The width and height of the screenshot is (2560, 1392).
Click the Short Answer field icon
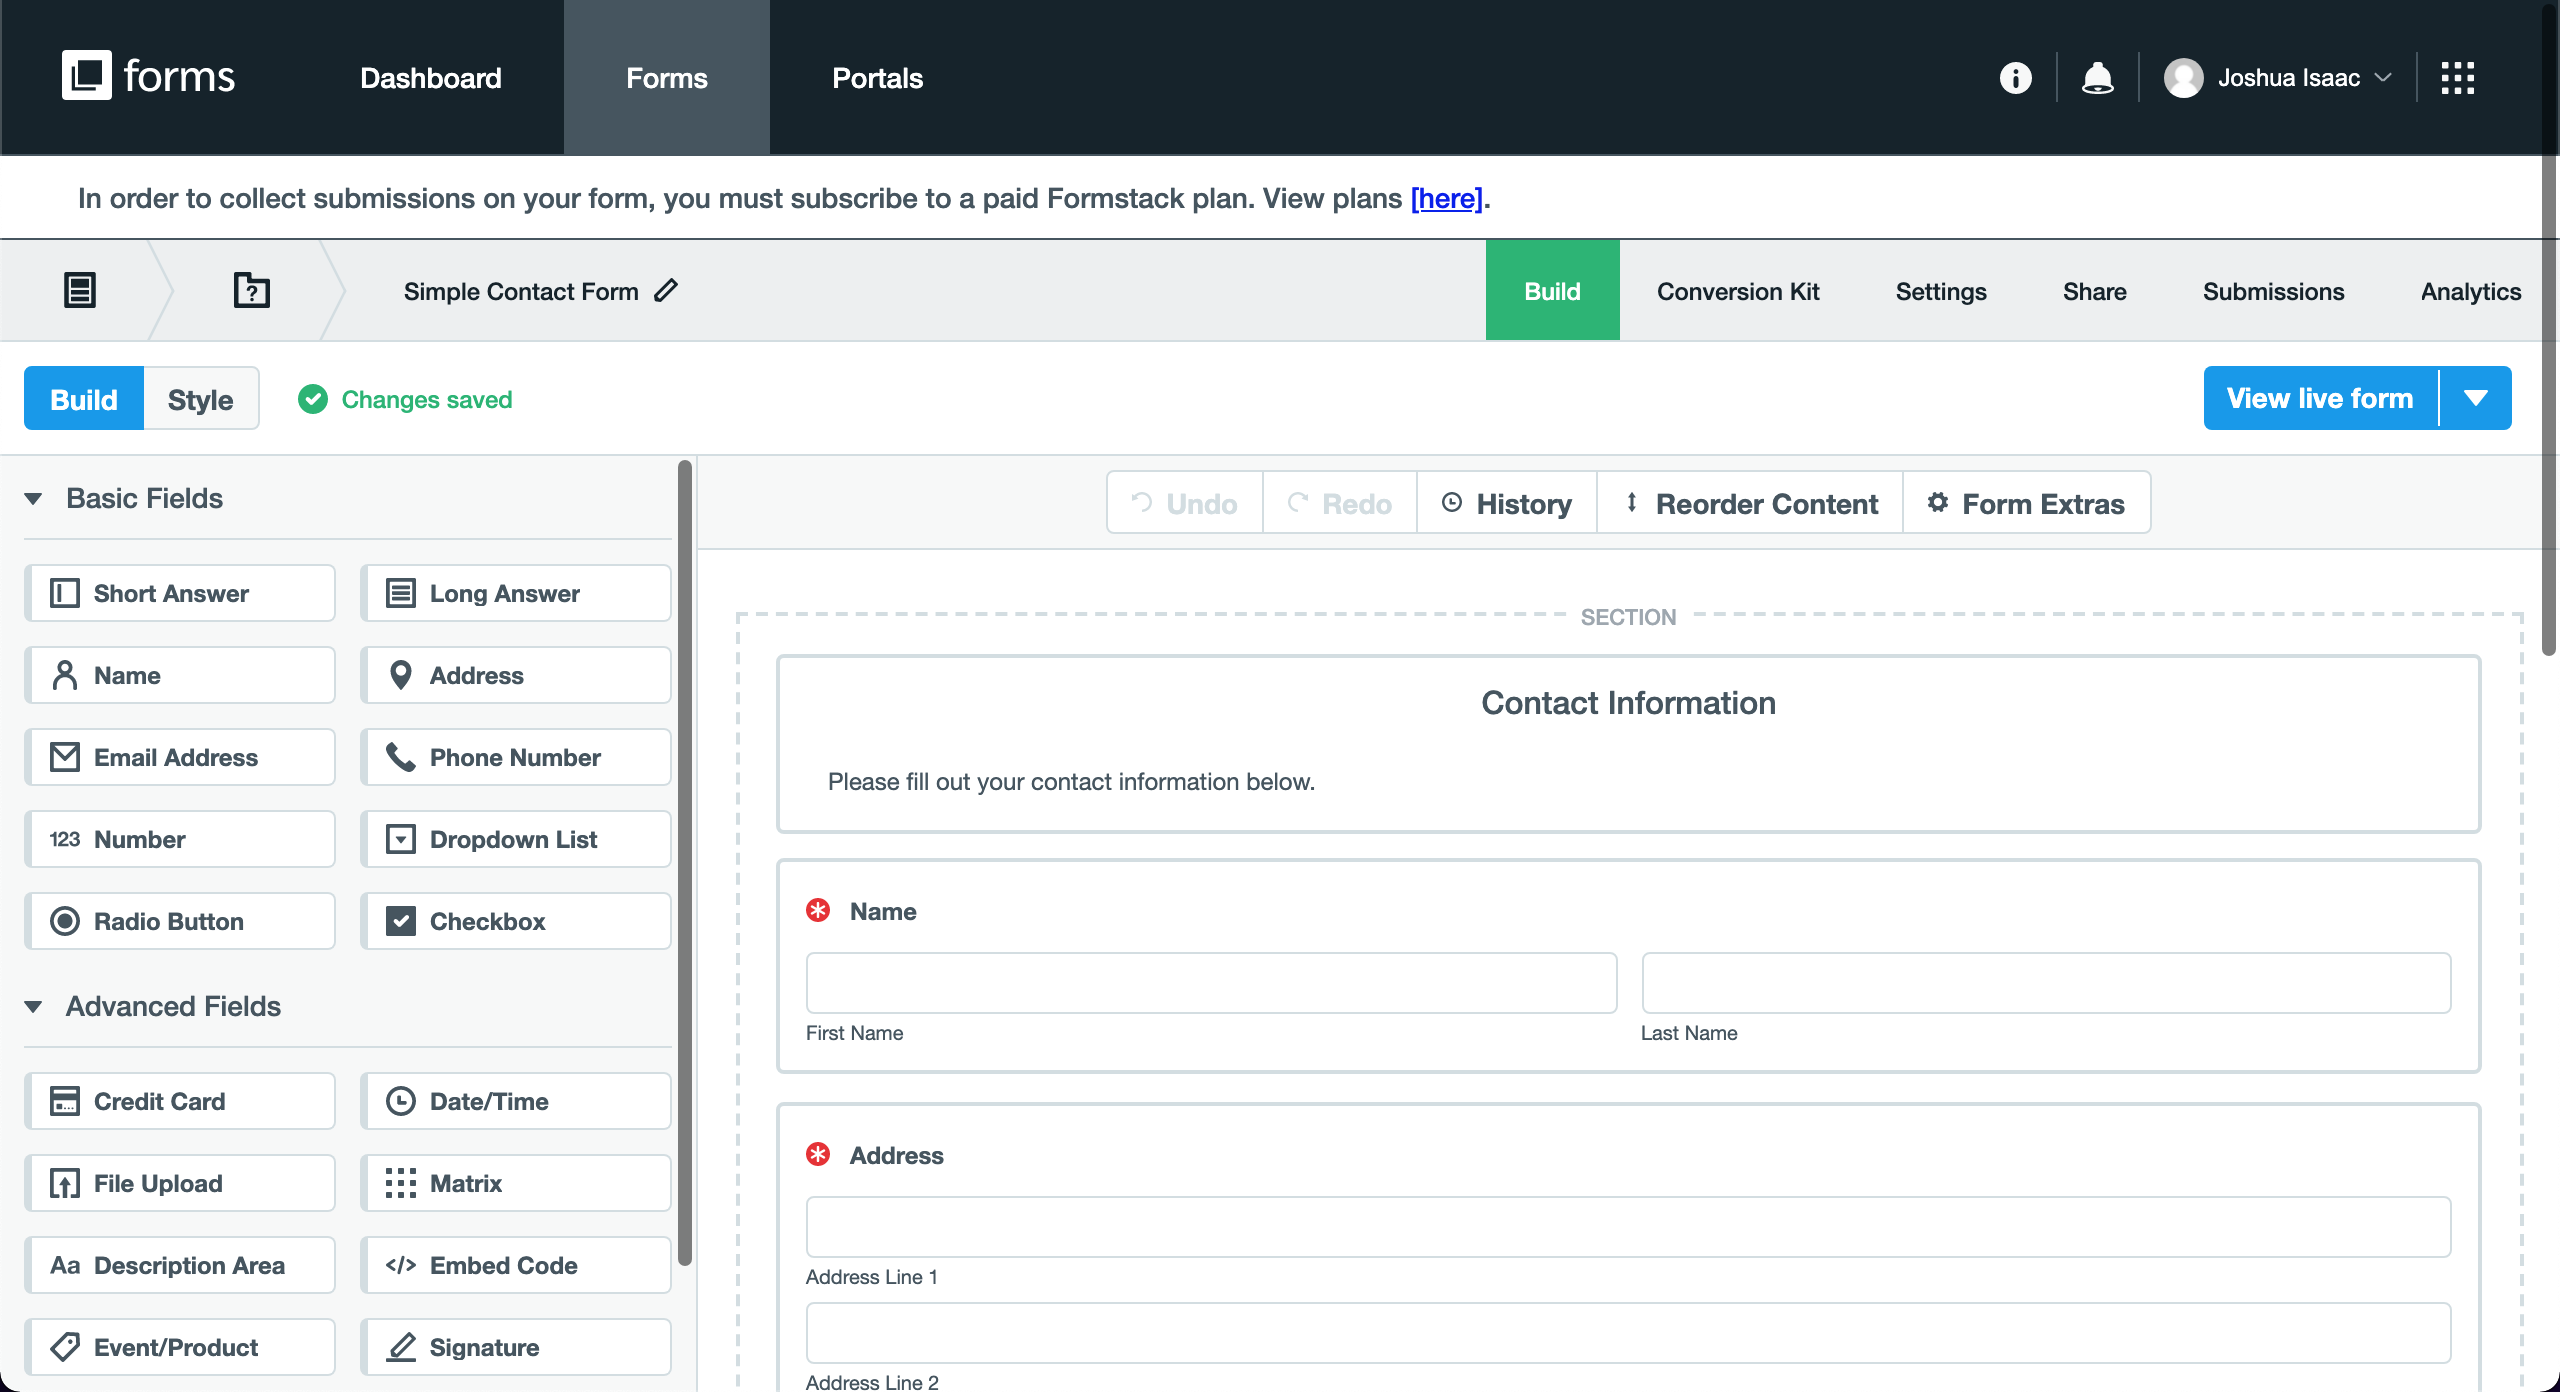point(62,593)
